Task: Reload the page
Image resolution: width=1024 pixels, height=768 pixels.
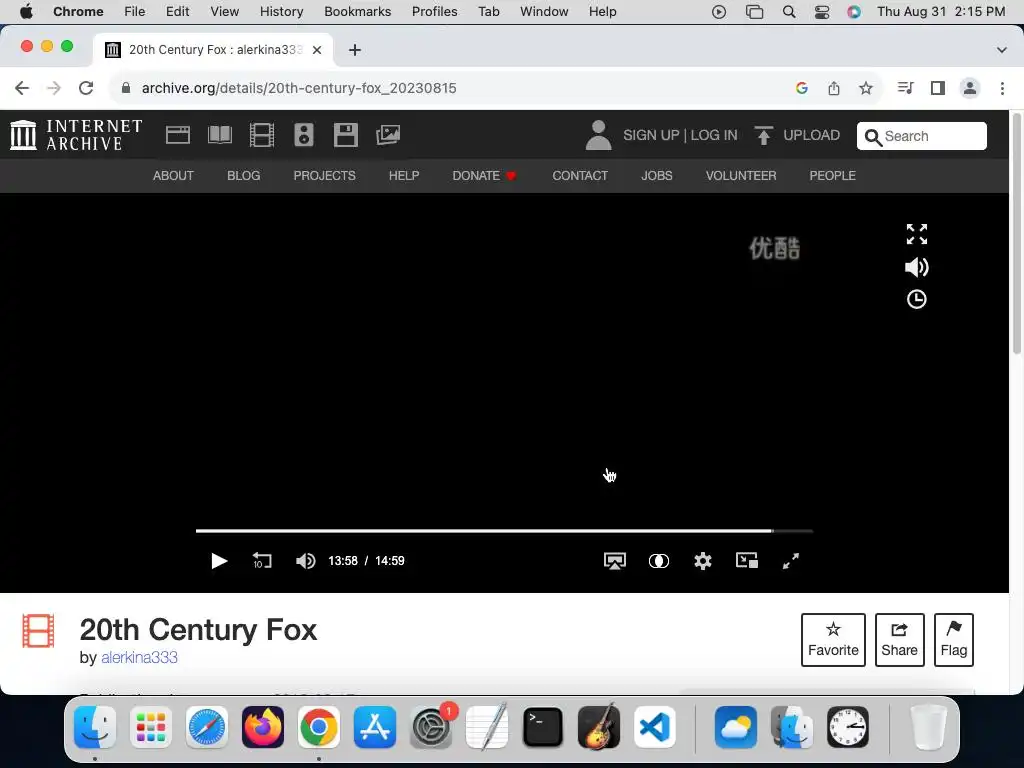Action: coord(86,88)
